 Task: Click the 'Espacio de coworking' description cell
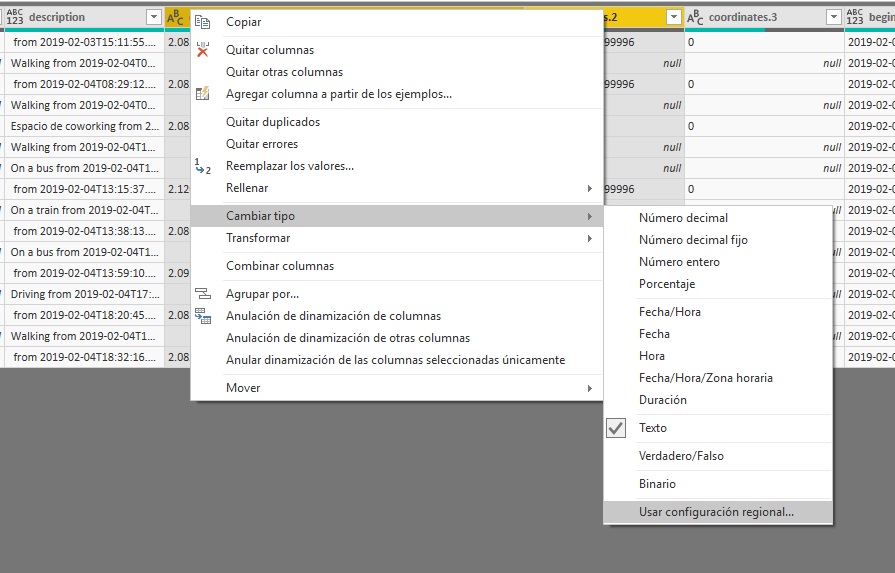point(84,126)
